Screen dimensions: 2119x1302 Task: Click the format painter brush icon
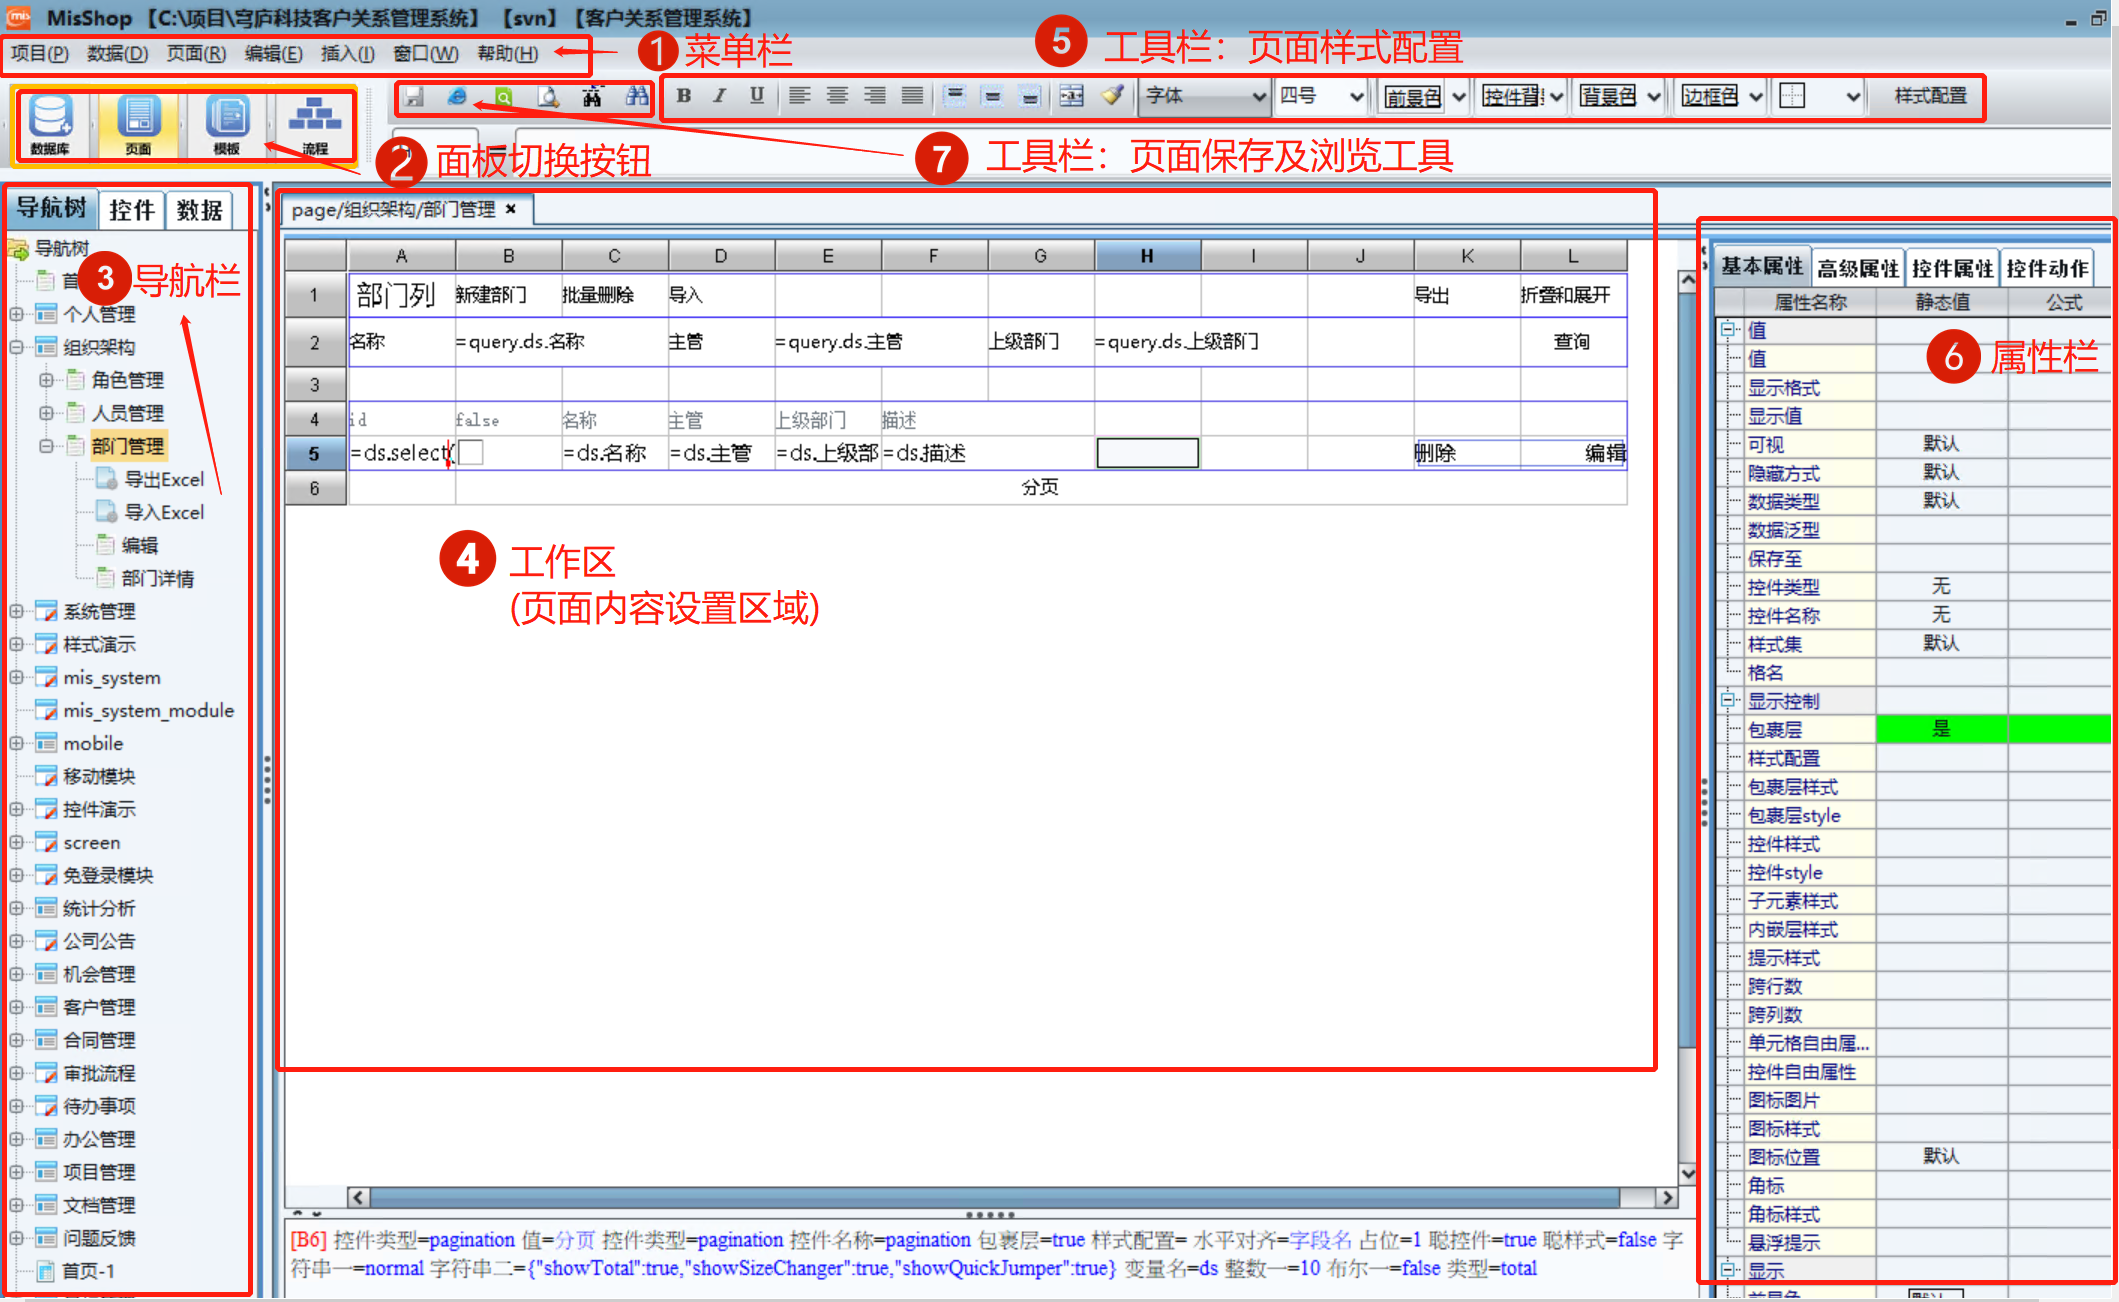click(x=1112, y=96)
